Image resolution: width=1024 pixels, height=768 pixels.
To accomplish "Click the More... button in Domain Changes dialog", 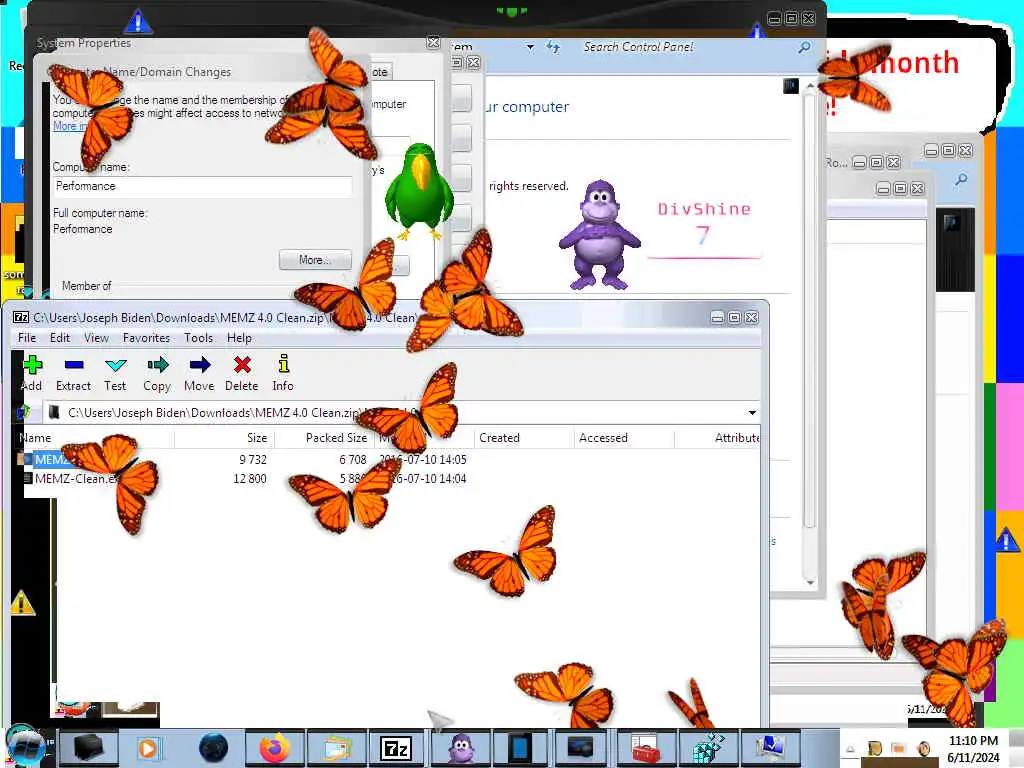I will click(x=315, y=260).
